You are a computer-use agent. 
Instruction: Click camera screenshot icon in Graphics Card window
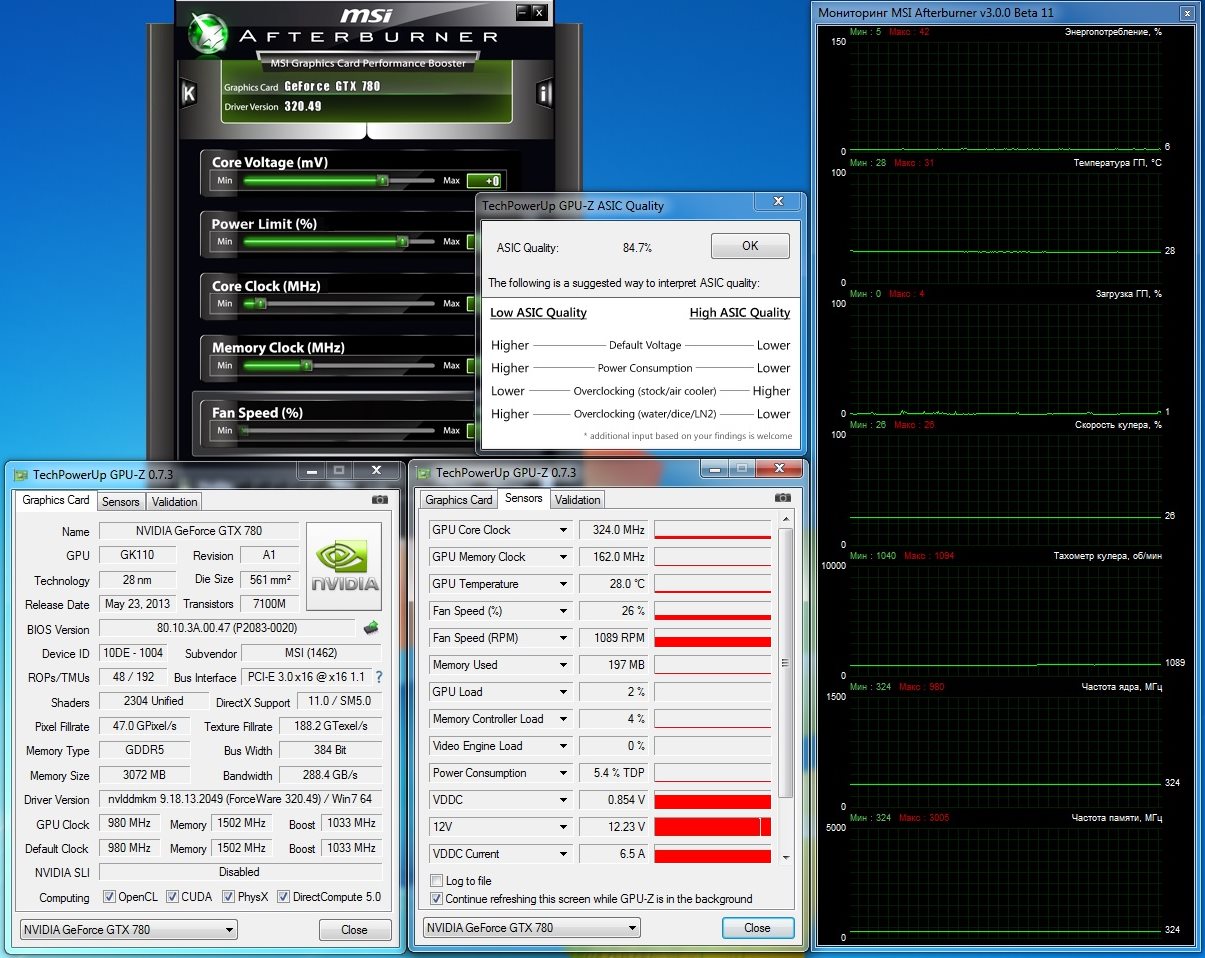click(x=380, y=500)
